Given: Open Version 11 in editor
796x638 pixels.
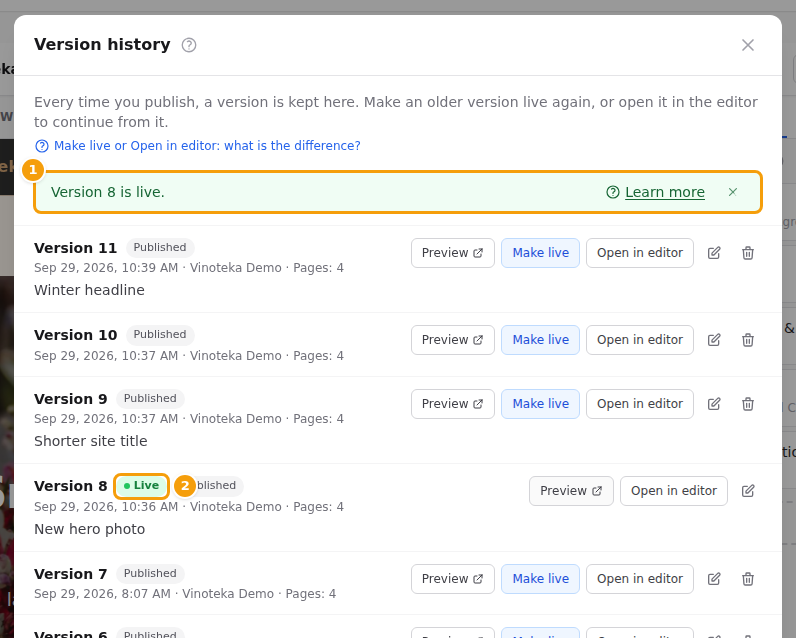Looking at the screenshot, I should tap(640, 253).
